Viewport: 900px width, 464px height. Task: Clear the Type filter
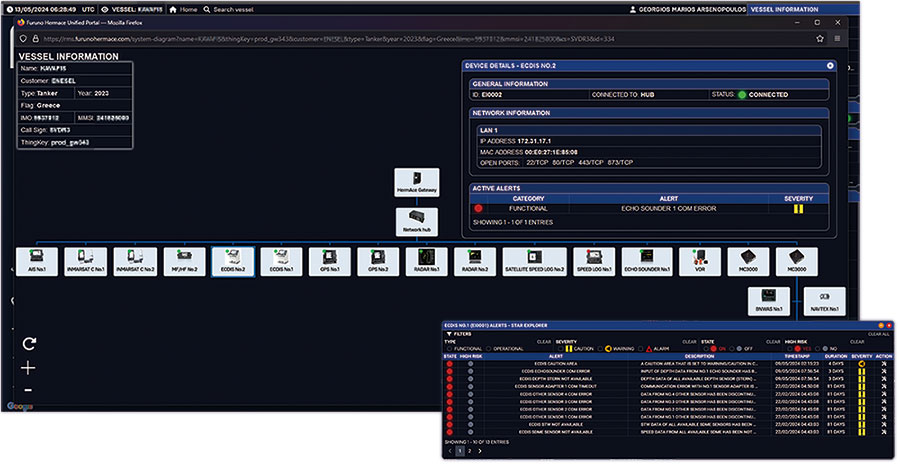pyautogui.click(x=544, y=342)
